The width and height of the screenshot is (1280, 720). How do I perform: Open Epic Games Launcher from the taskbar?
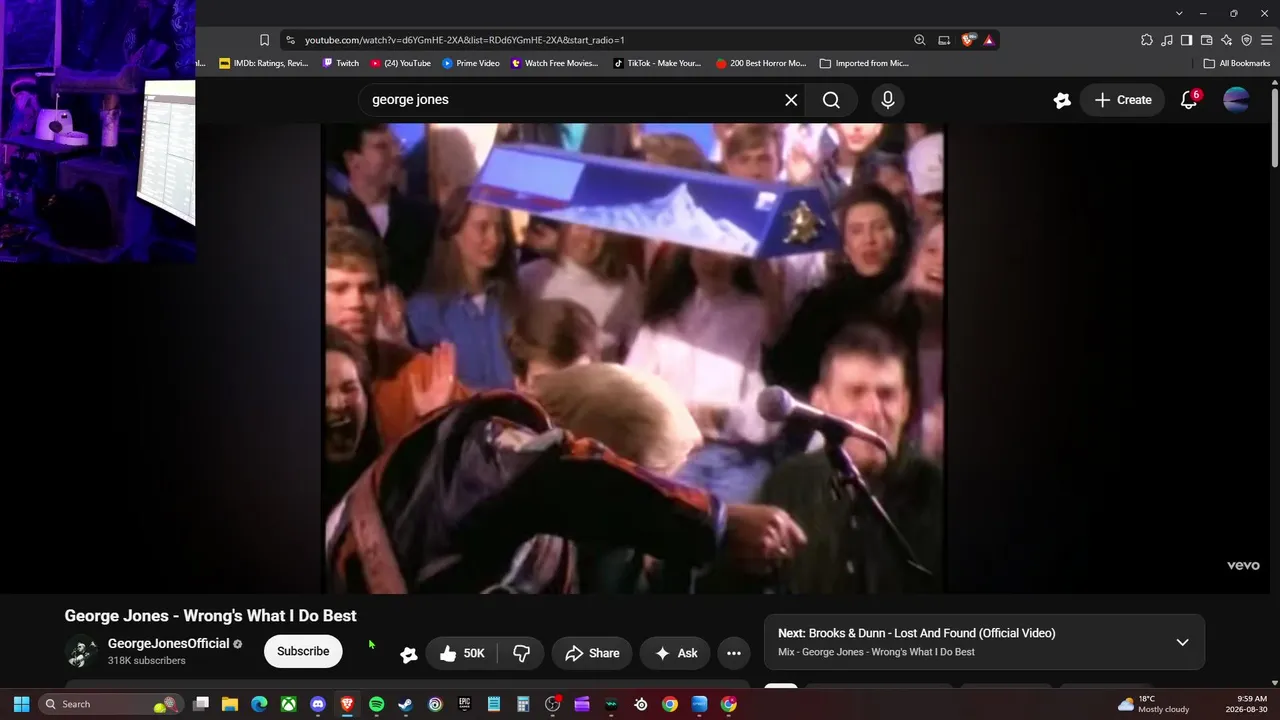(x=464, y=704)
